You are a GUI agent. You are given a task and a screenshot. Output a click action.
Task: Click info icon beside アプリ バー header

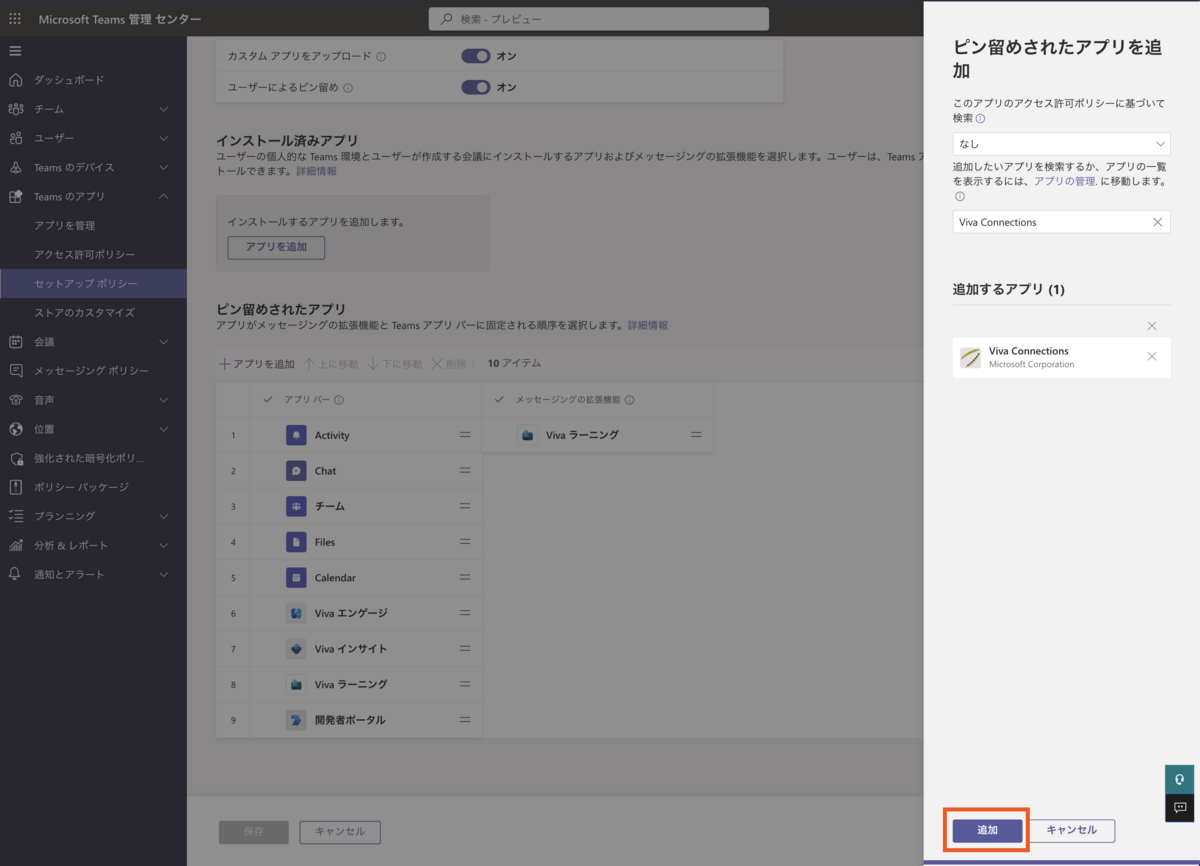[339, 400]
